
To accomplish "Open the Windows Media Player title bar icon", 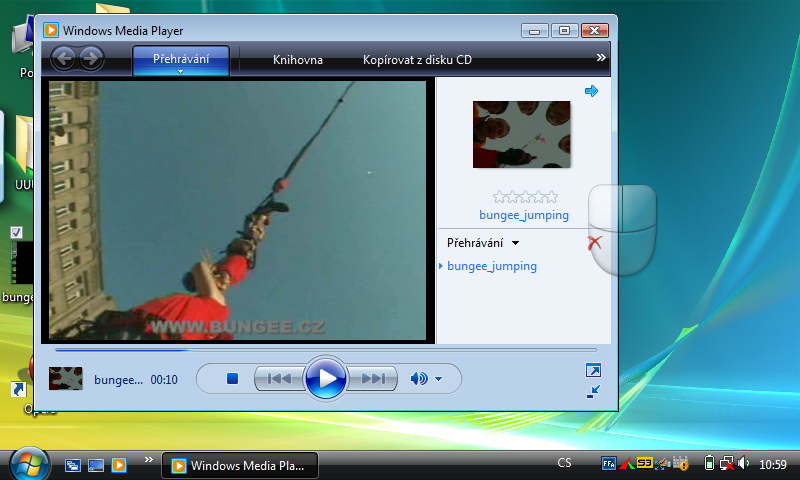I will [51, 30].
